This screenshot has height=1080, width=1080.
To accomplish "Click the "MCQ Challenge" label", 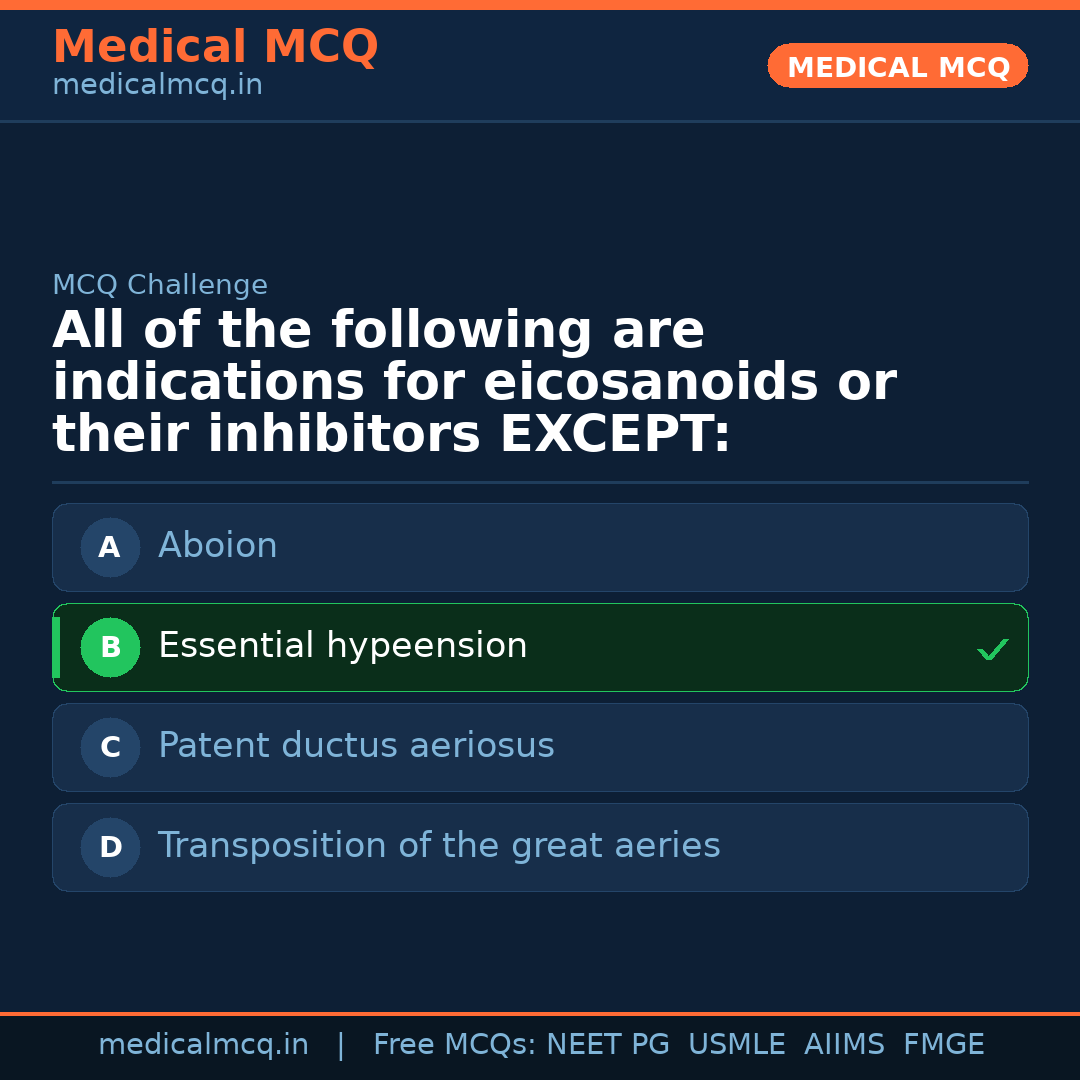I will [x=160, y=285].
